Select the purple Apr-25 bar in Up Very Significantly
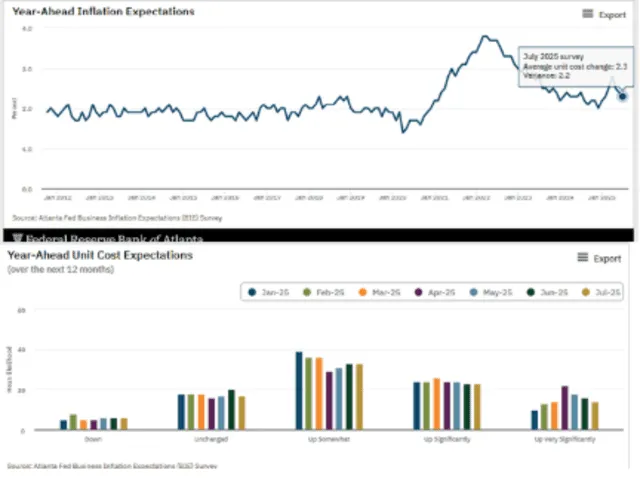640x478 pixels. 565,407
